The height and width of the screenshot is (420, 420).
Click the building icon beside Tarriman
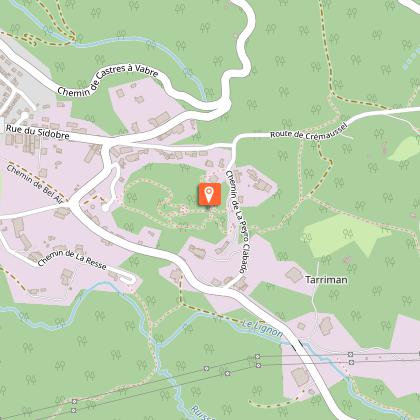294,275
